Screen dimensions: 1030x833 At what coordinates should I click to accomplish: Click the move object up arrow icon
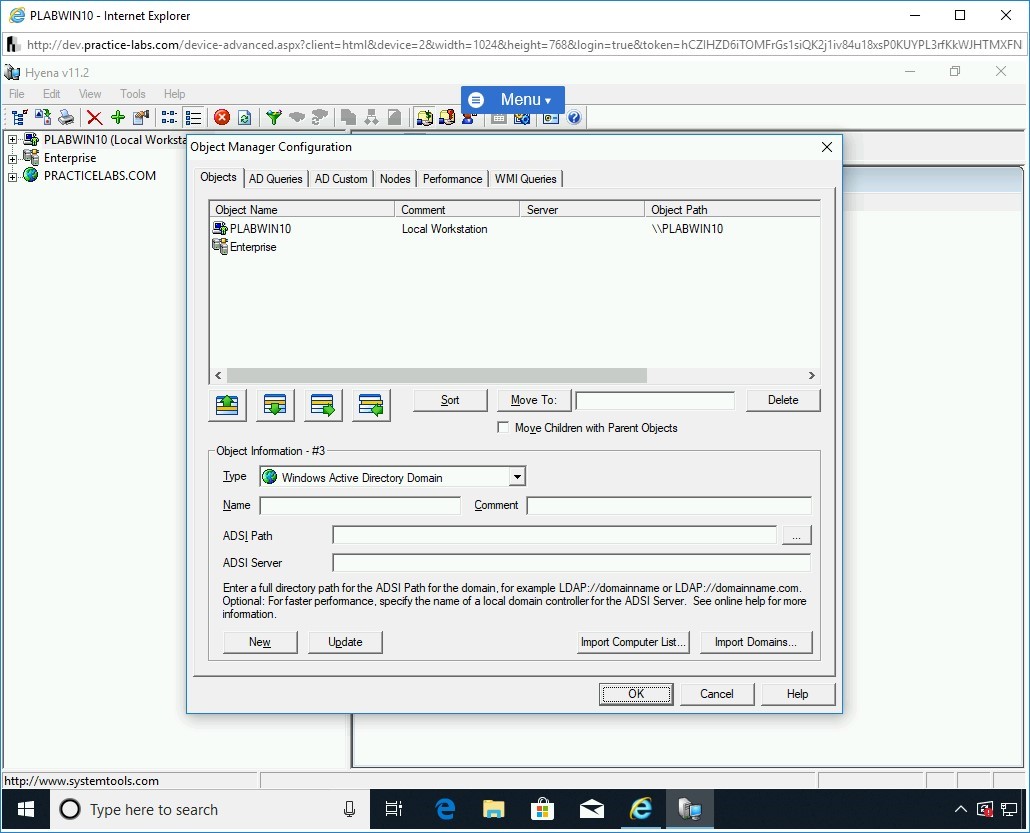coord(227,405)
